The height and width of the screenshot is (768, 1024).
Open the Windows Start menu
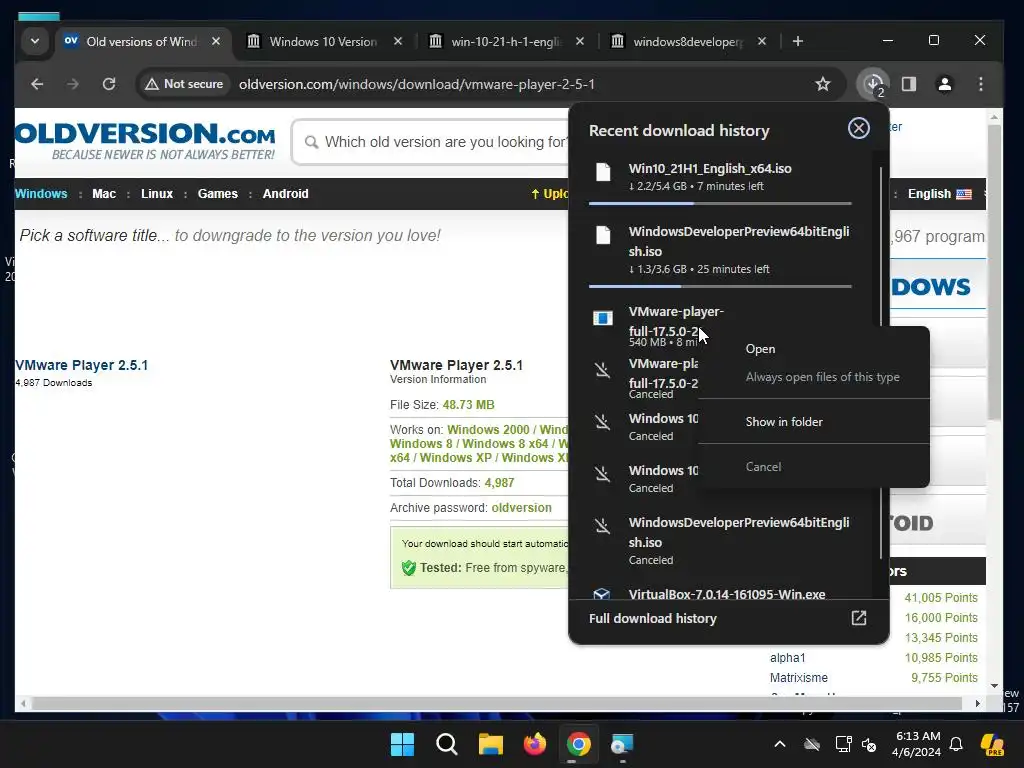pyautogui.click(x=402, y=744)
